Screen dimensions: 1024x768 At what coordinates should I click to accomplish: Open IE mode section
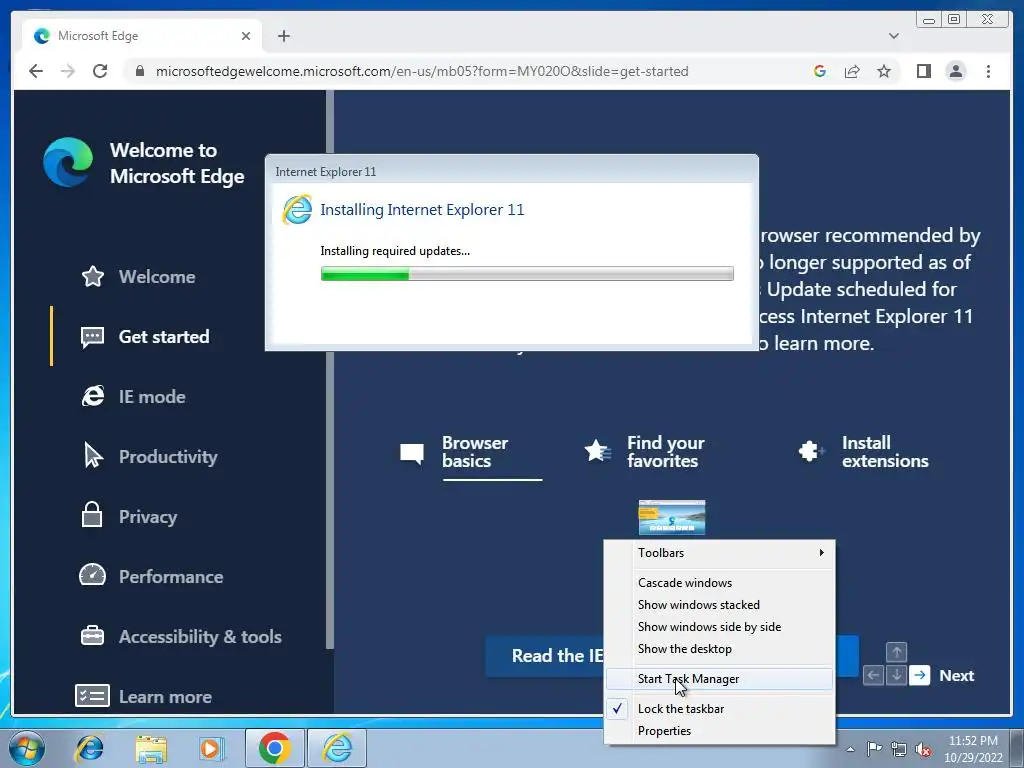(152, 396)
